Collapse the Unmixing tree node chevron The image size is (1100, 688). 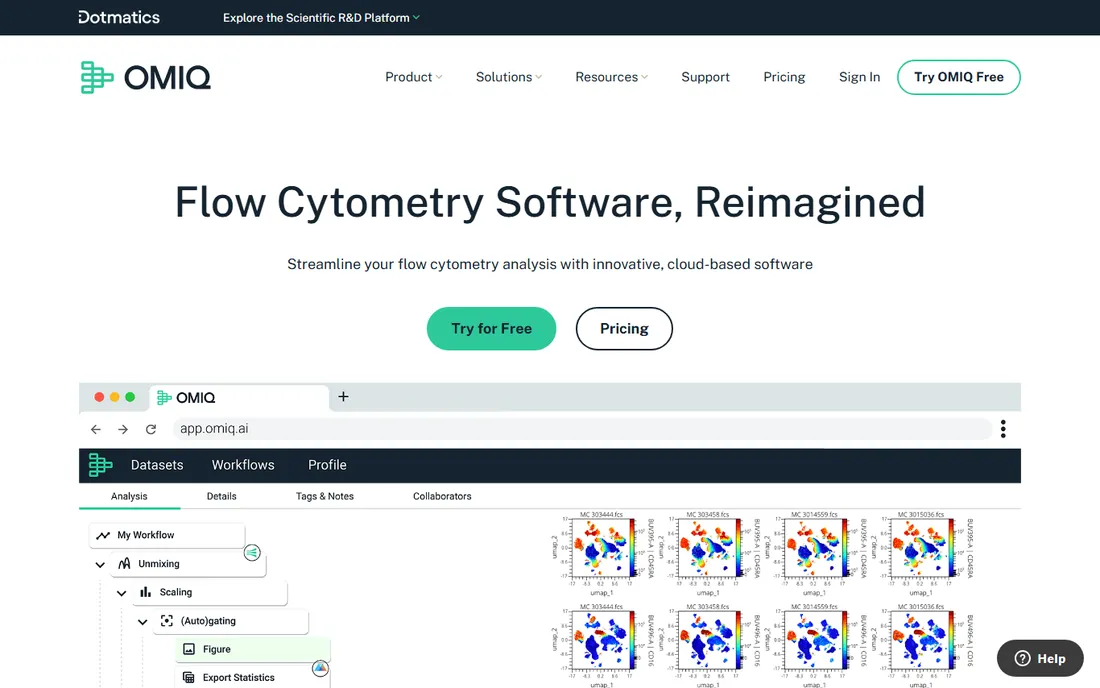click(100, 565)
